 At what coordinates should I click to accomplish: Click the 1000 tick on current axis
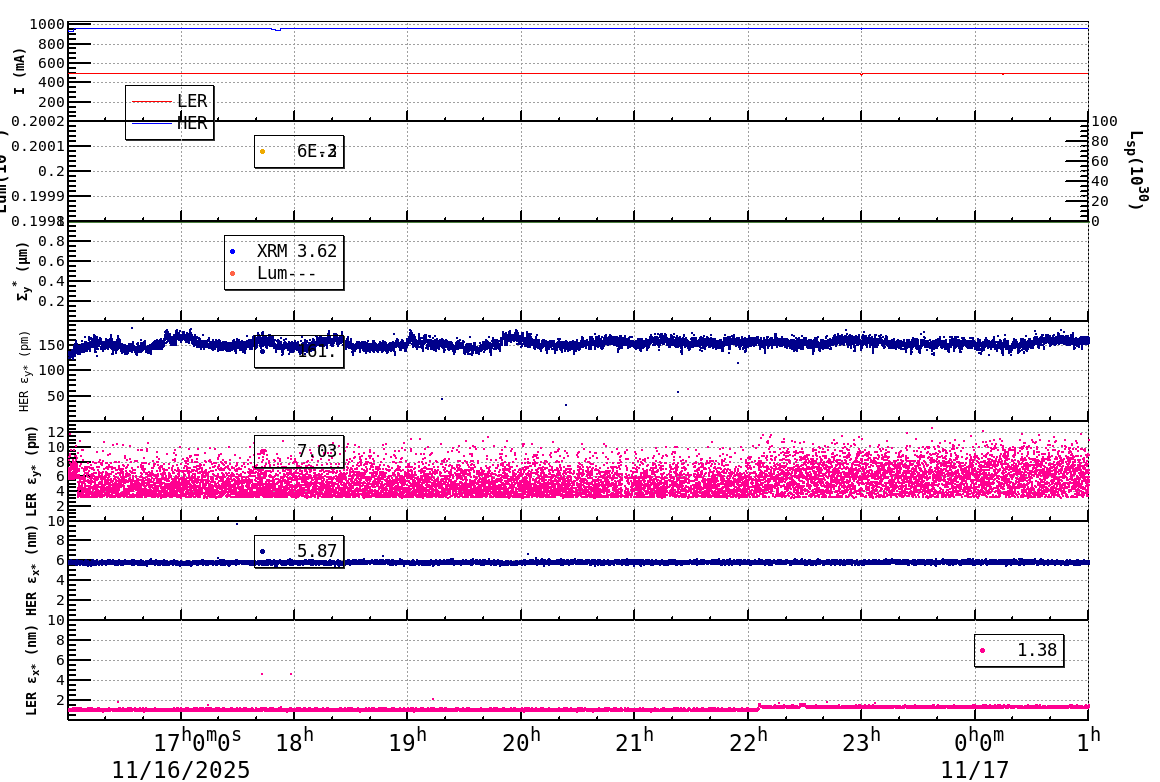(47, 24)
